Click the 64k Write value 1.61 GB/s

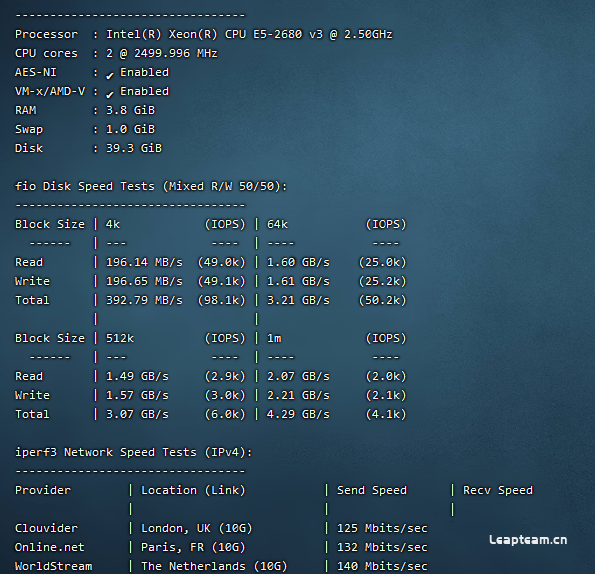298,281
